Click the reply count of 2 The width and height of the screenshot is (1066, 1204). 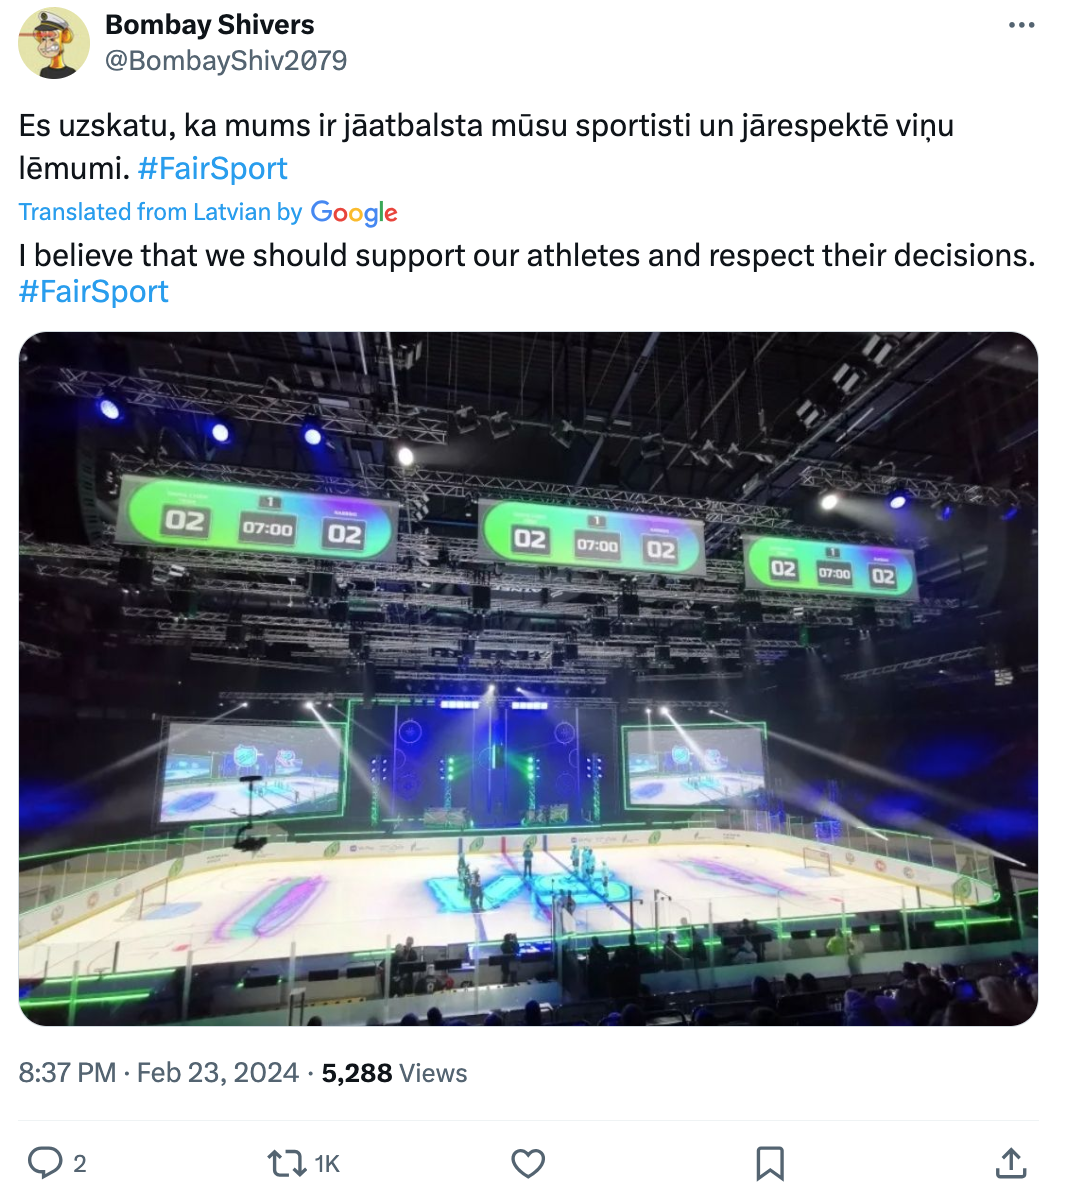coord(80,1164)
